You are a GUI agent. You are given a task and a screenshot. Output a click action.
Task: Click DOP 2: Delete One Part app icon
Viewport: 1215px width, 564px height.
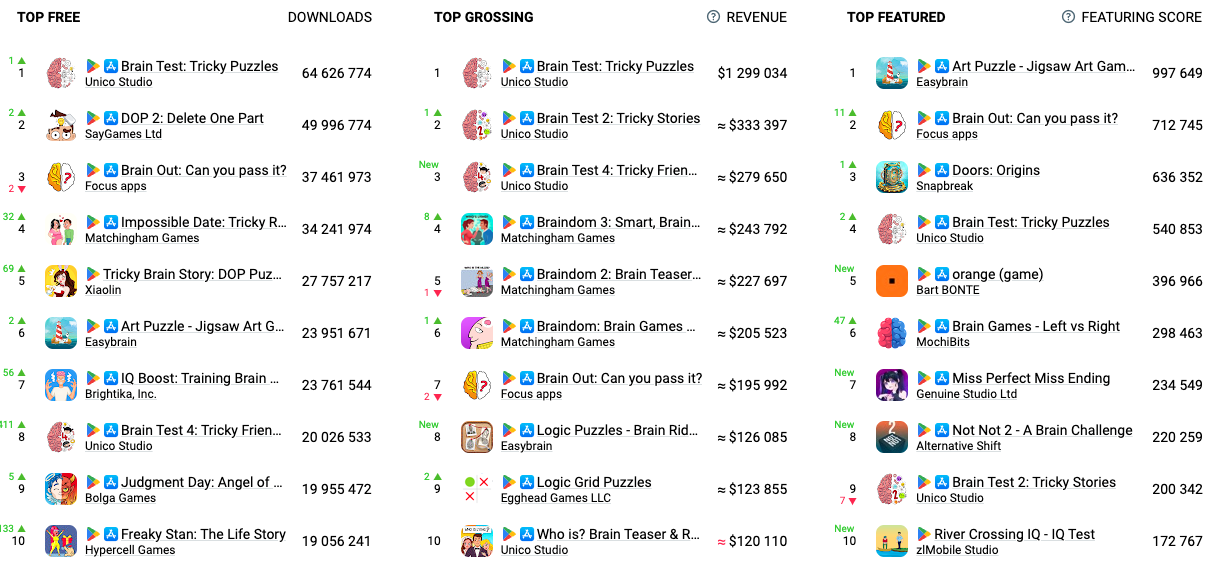[61, 125]
